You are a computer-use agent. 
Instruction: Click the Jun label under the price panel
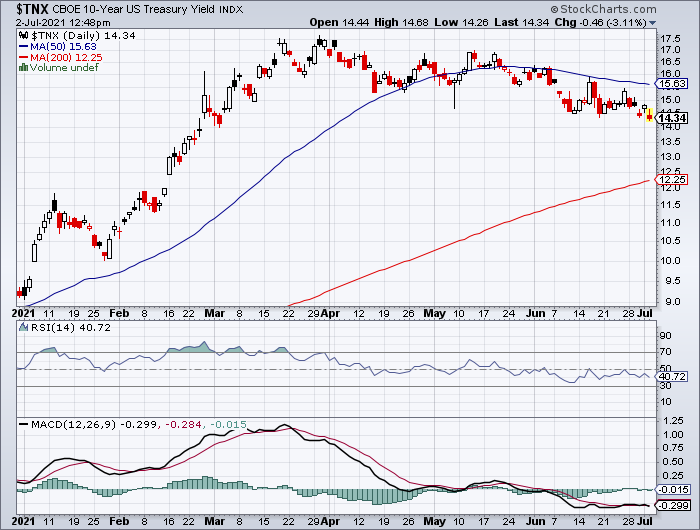(535, 313)
